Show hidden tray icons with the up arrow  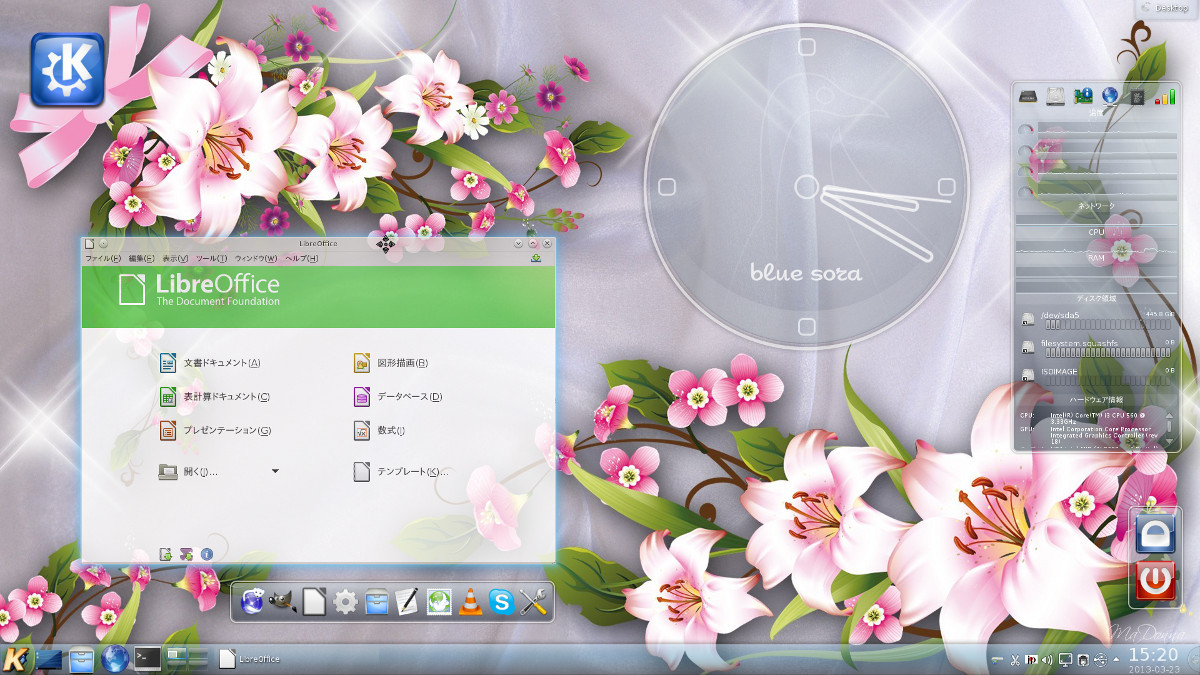[1116, 659]
